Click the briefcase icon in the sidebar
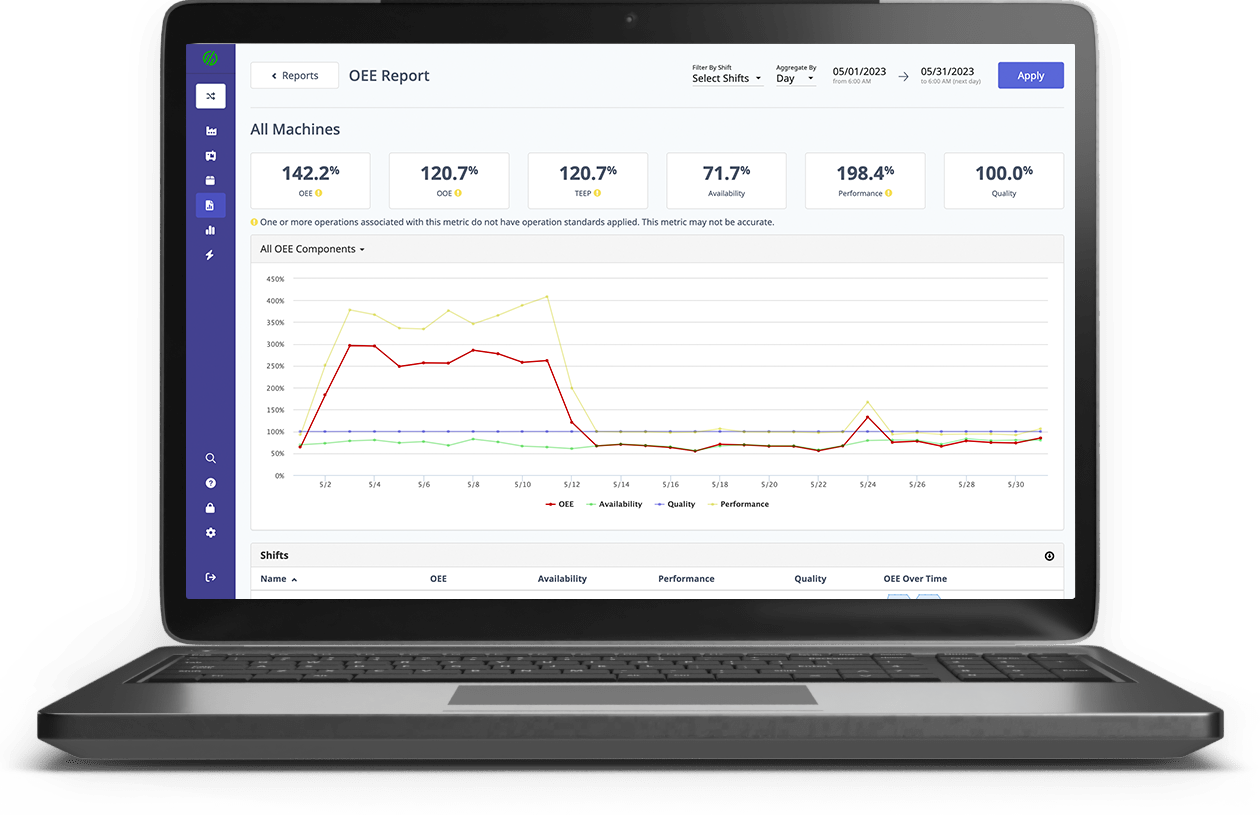Viewport: 1260px width, 815px height. click(210, 180)
